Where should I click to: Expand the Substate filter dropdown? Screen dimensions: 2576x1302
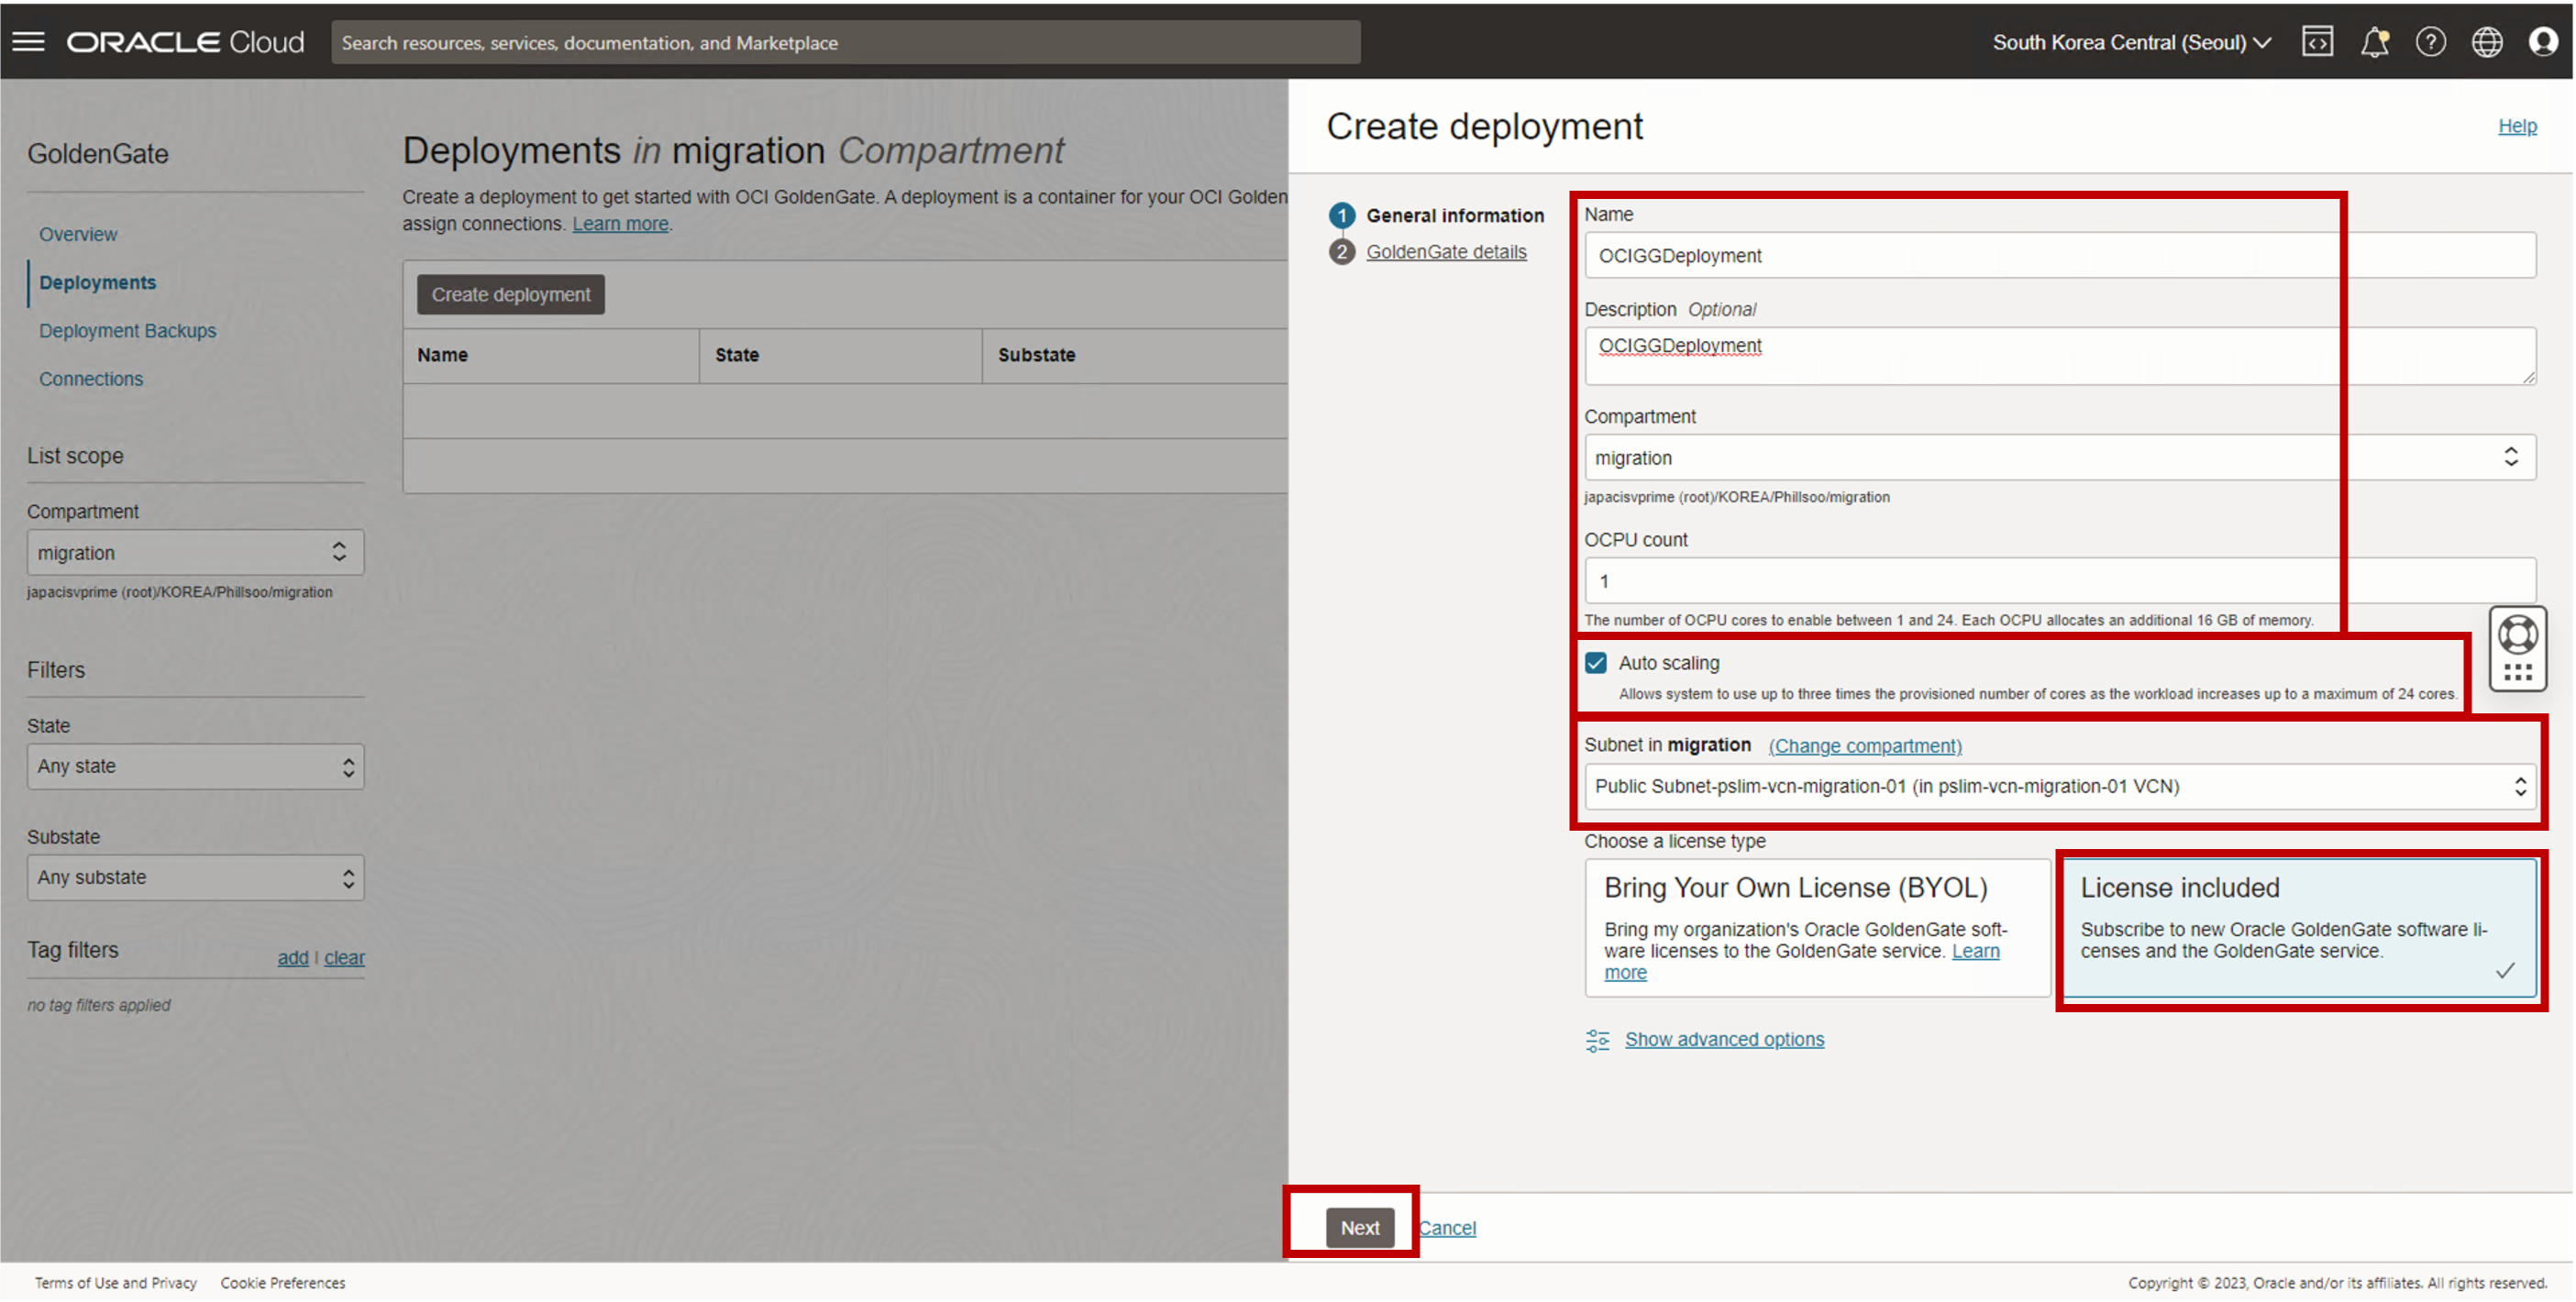tap(193, 876)
